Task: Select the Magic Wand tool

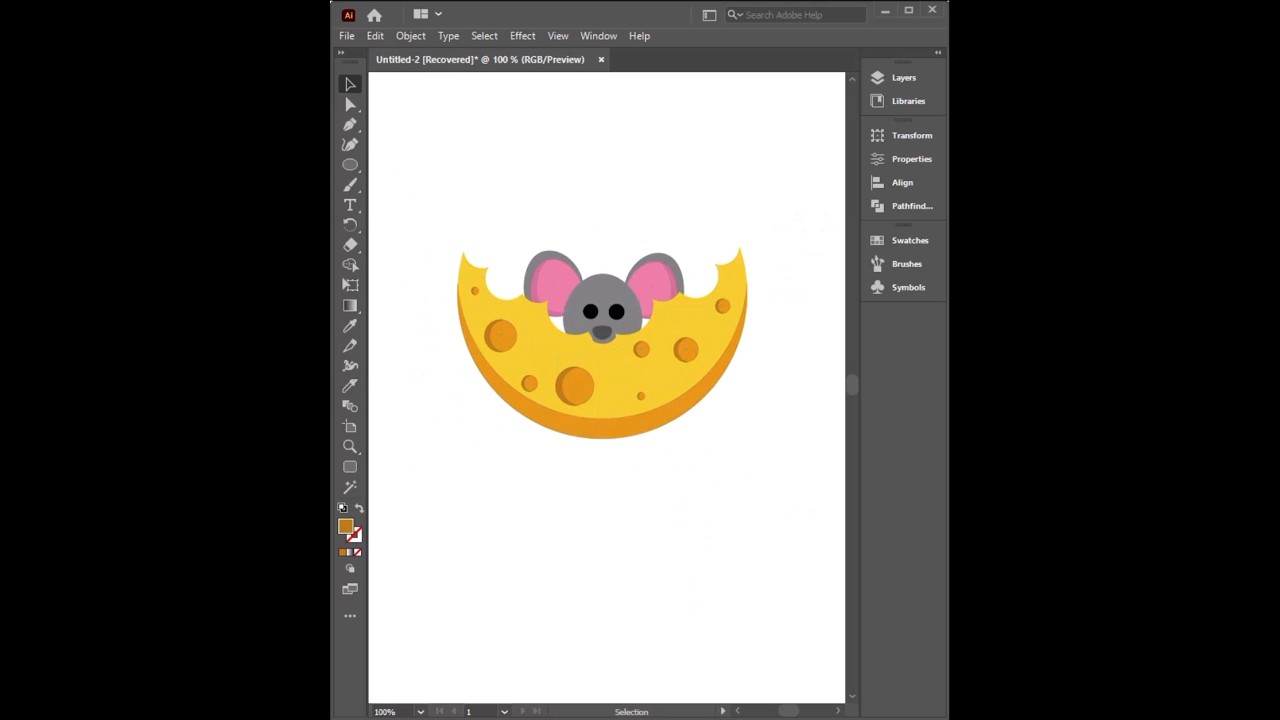Action: tap(350, 487)
